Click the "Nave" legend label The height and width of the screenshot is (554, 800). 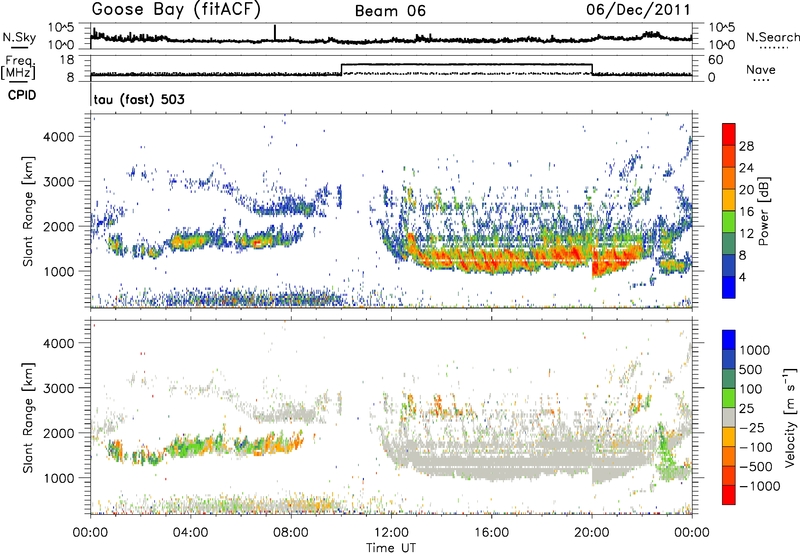tap(761, 69)
